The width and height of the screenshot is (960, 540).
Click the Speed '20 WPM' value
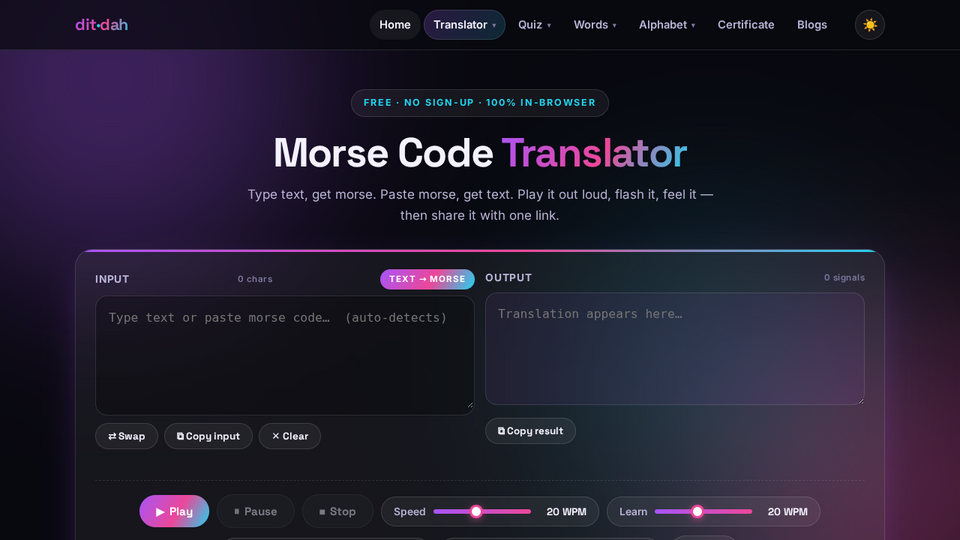pyautogui.click(x=566, y=512)
